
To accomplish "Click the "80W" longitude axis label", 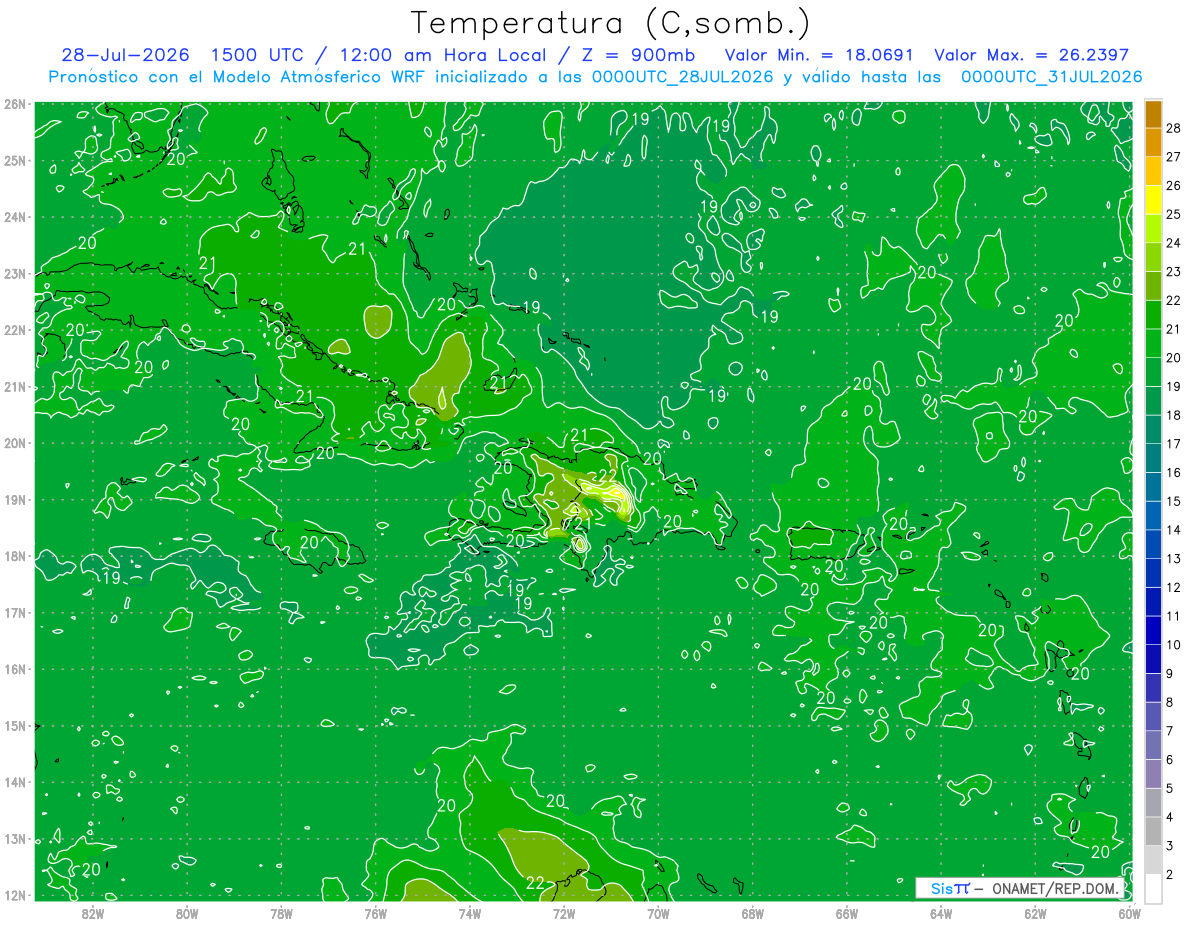I will (x=186, y=913).
